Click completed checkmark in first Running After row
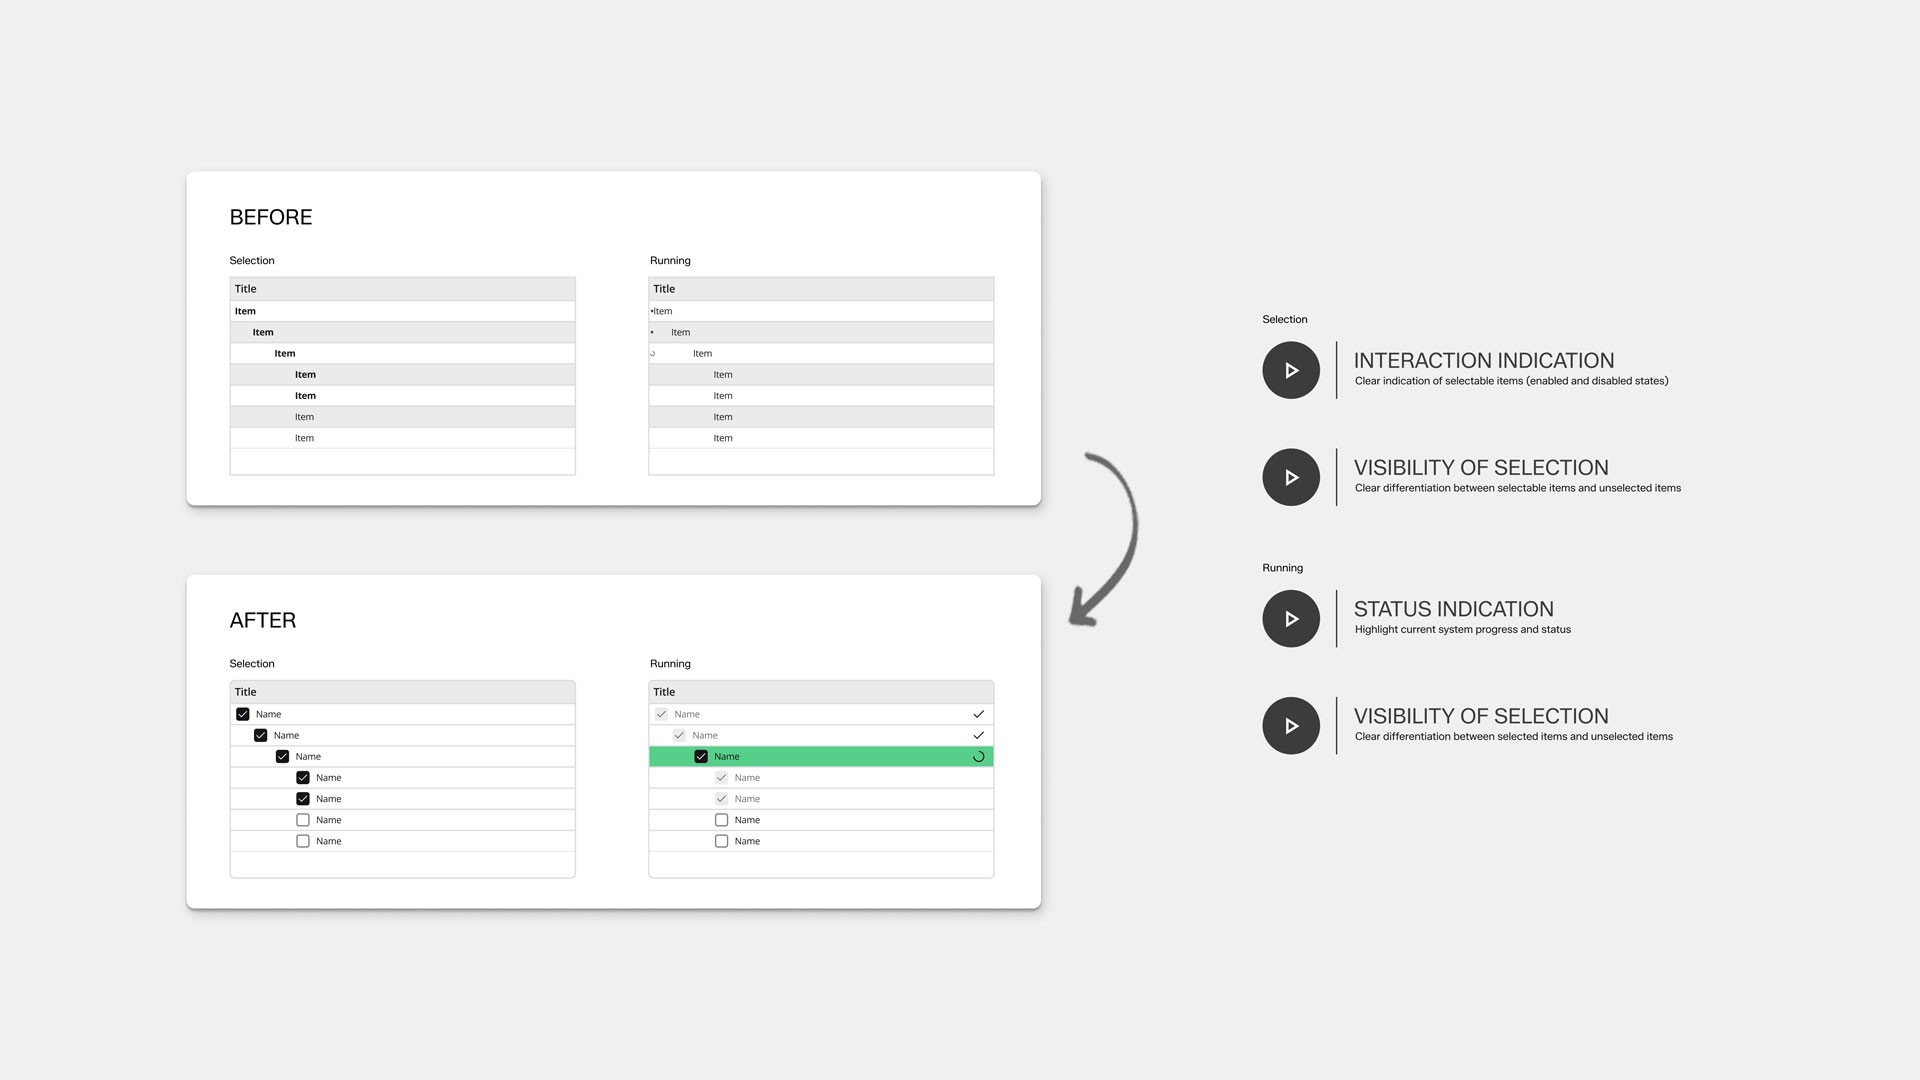 tap(978, 714)
